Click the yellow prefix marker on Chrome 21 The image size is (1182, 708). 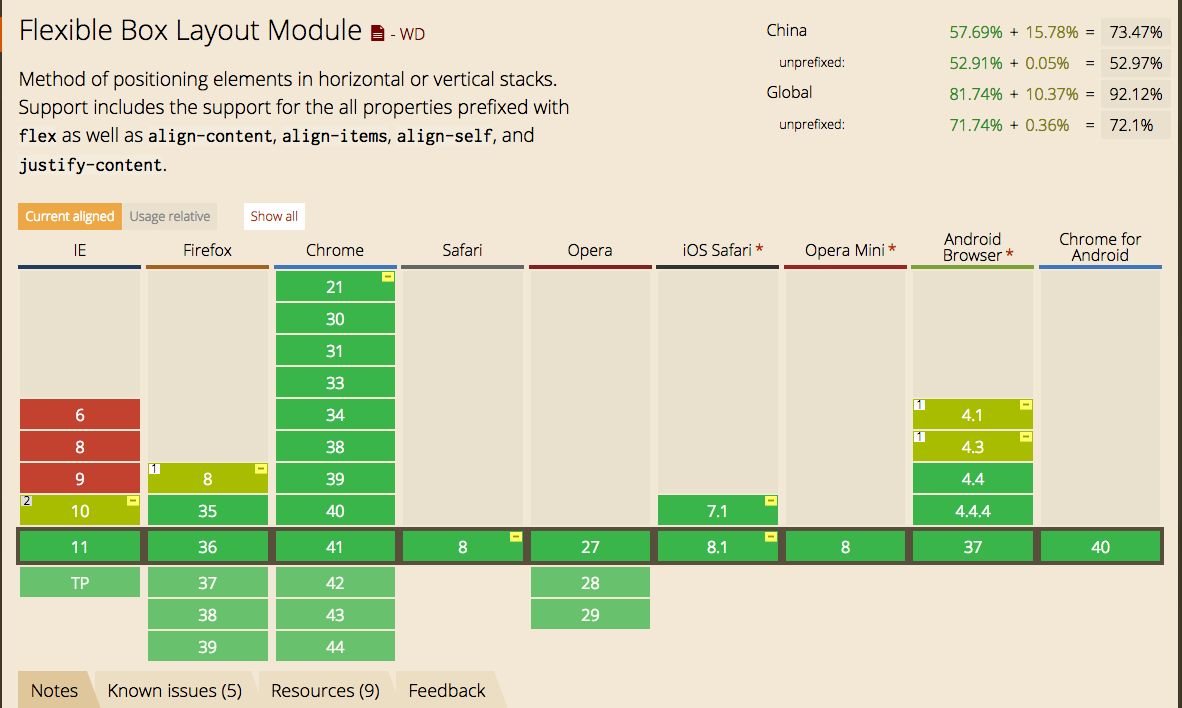387,277
